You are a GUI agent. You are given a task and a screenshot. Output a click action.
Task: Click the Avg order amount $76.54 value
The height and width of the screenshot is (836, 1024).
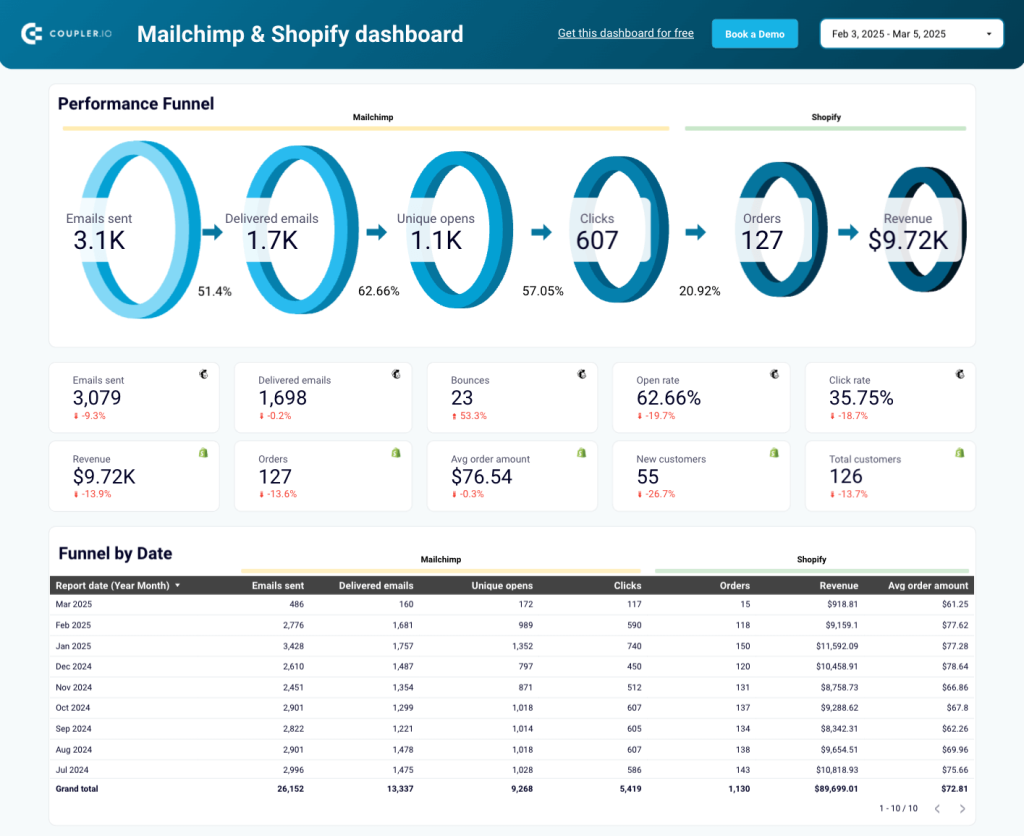pyautogui.click(x=481, y=477)
